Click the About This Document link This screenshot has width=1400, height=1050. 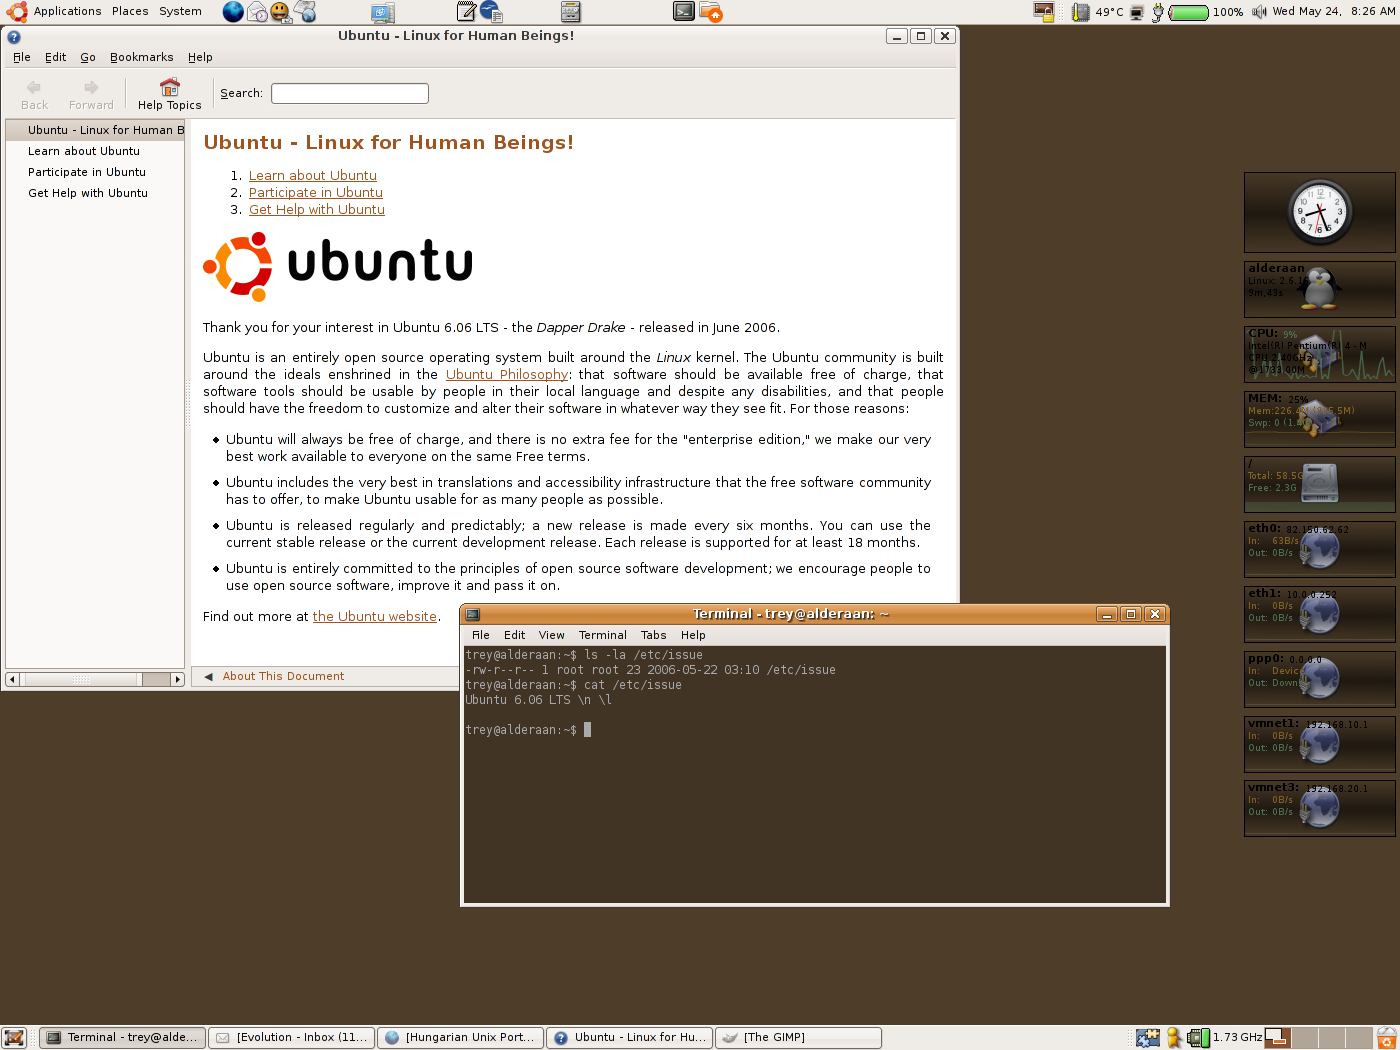click(283, 676)
